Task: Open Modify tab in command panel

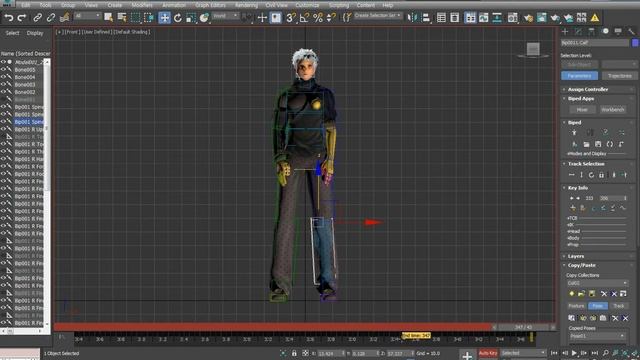Action: click(x=578, y=31)
